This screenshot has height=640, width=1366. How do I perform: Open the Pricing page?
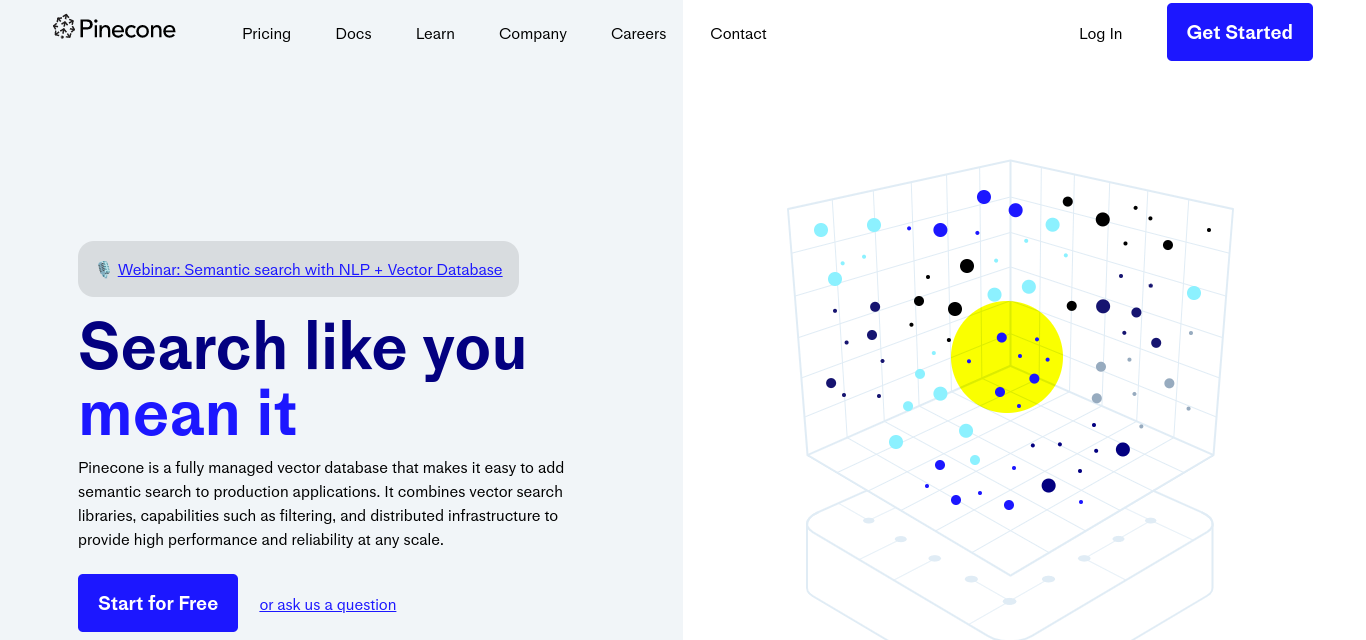click(x=266, y=34)
